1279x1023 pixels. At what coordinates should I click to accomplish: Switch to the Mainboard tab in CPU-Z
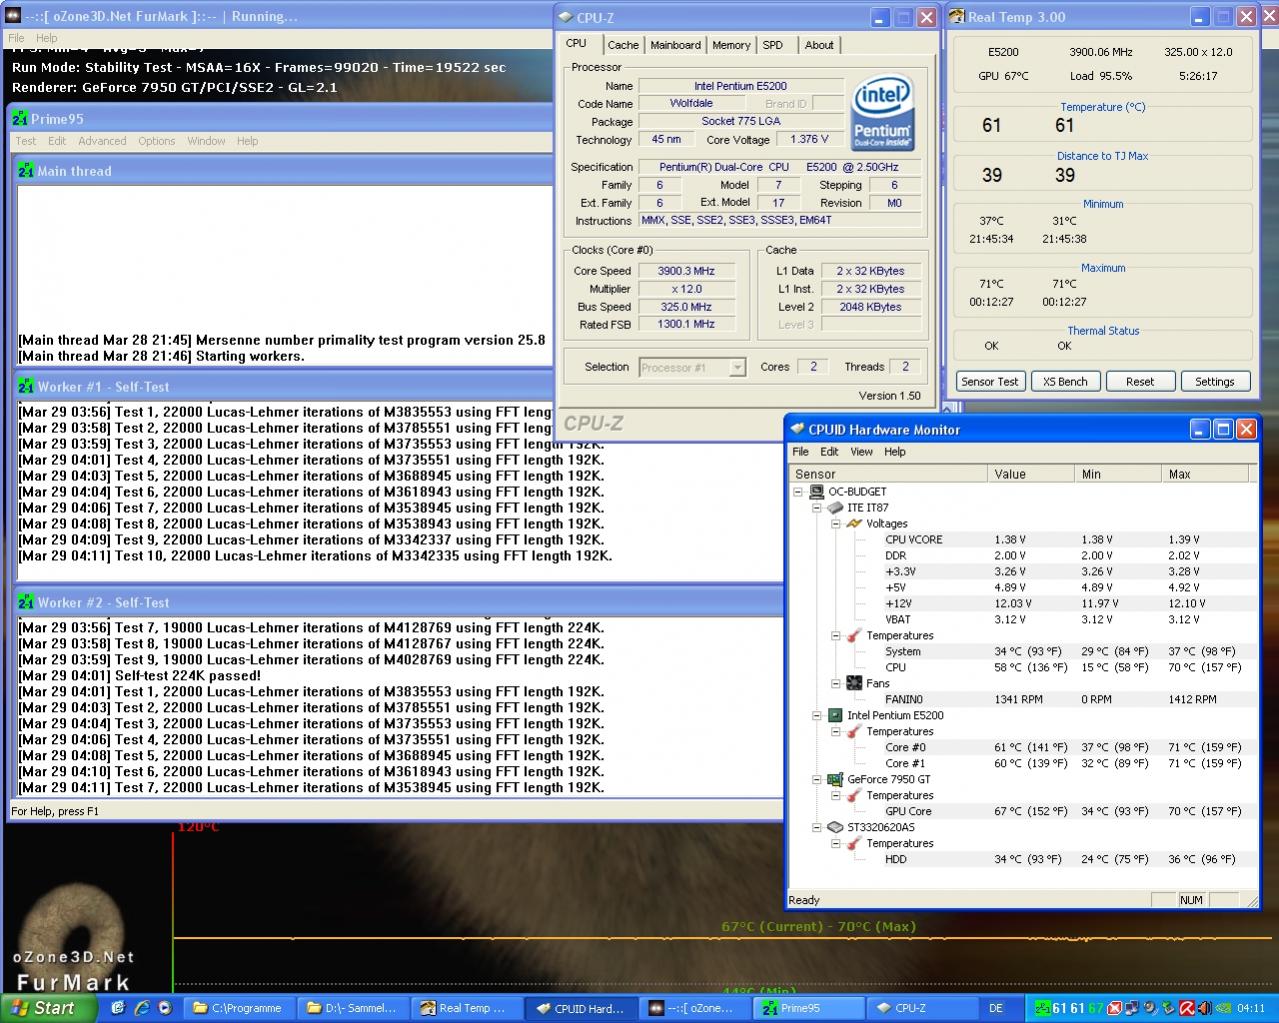pos(675,45)
